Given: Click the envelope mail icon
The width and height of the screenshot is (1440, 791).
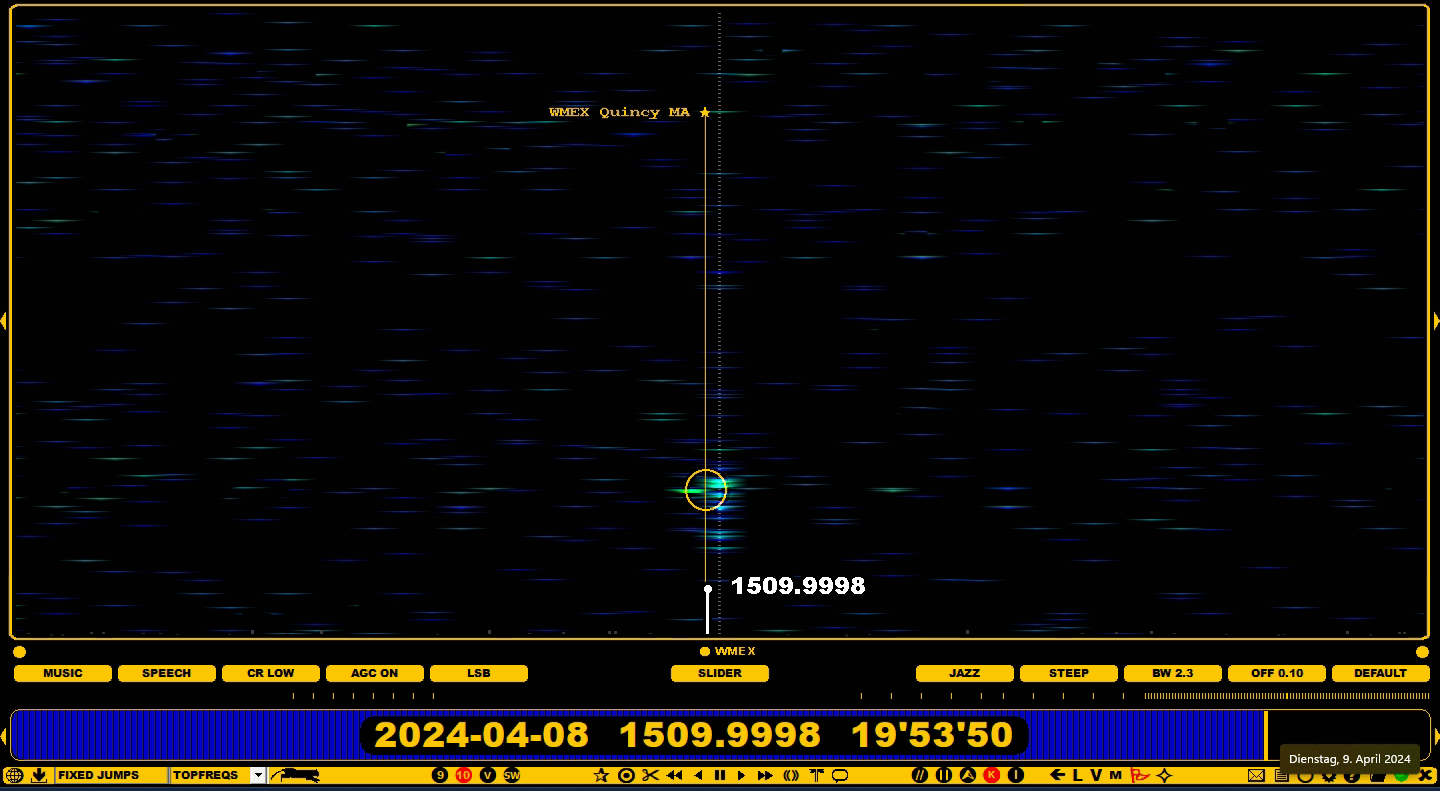Looking at the screenshot, I should coord(1256,775).
